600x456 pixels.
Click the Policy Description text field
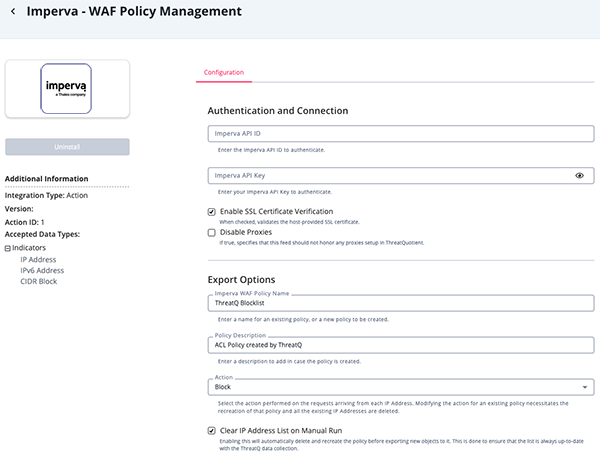click(x=400, y=345)
